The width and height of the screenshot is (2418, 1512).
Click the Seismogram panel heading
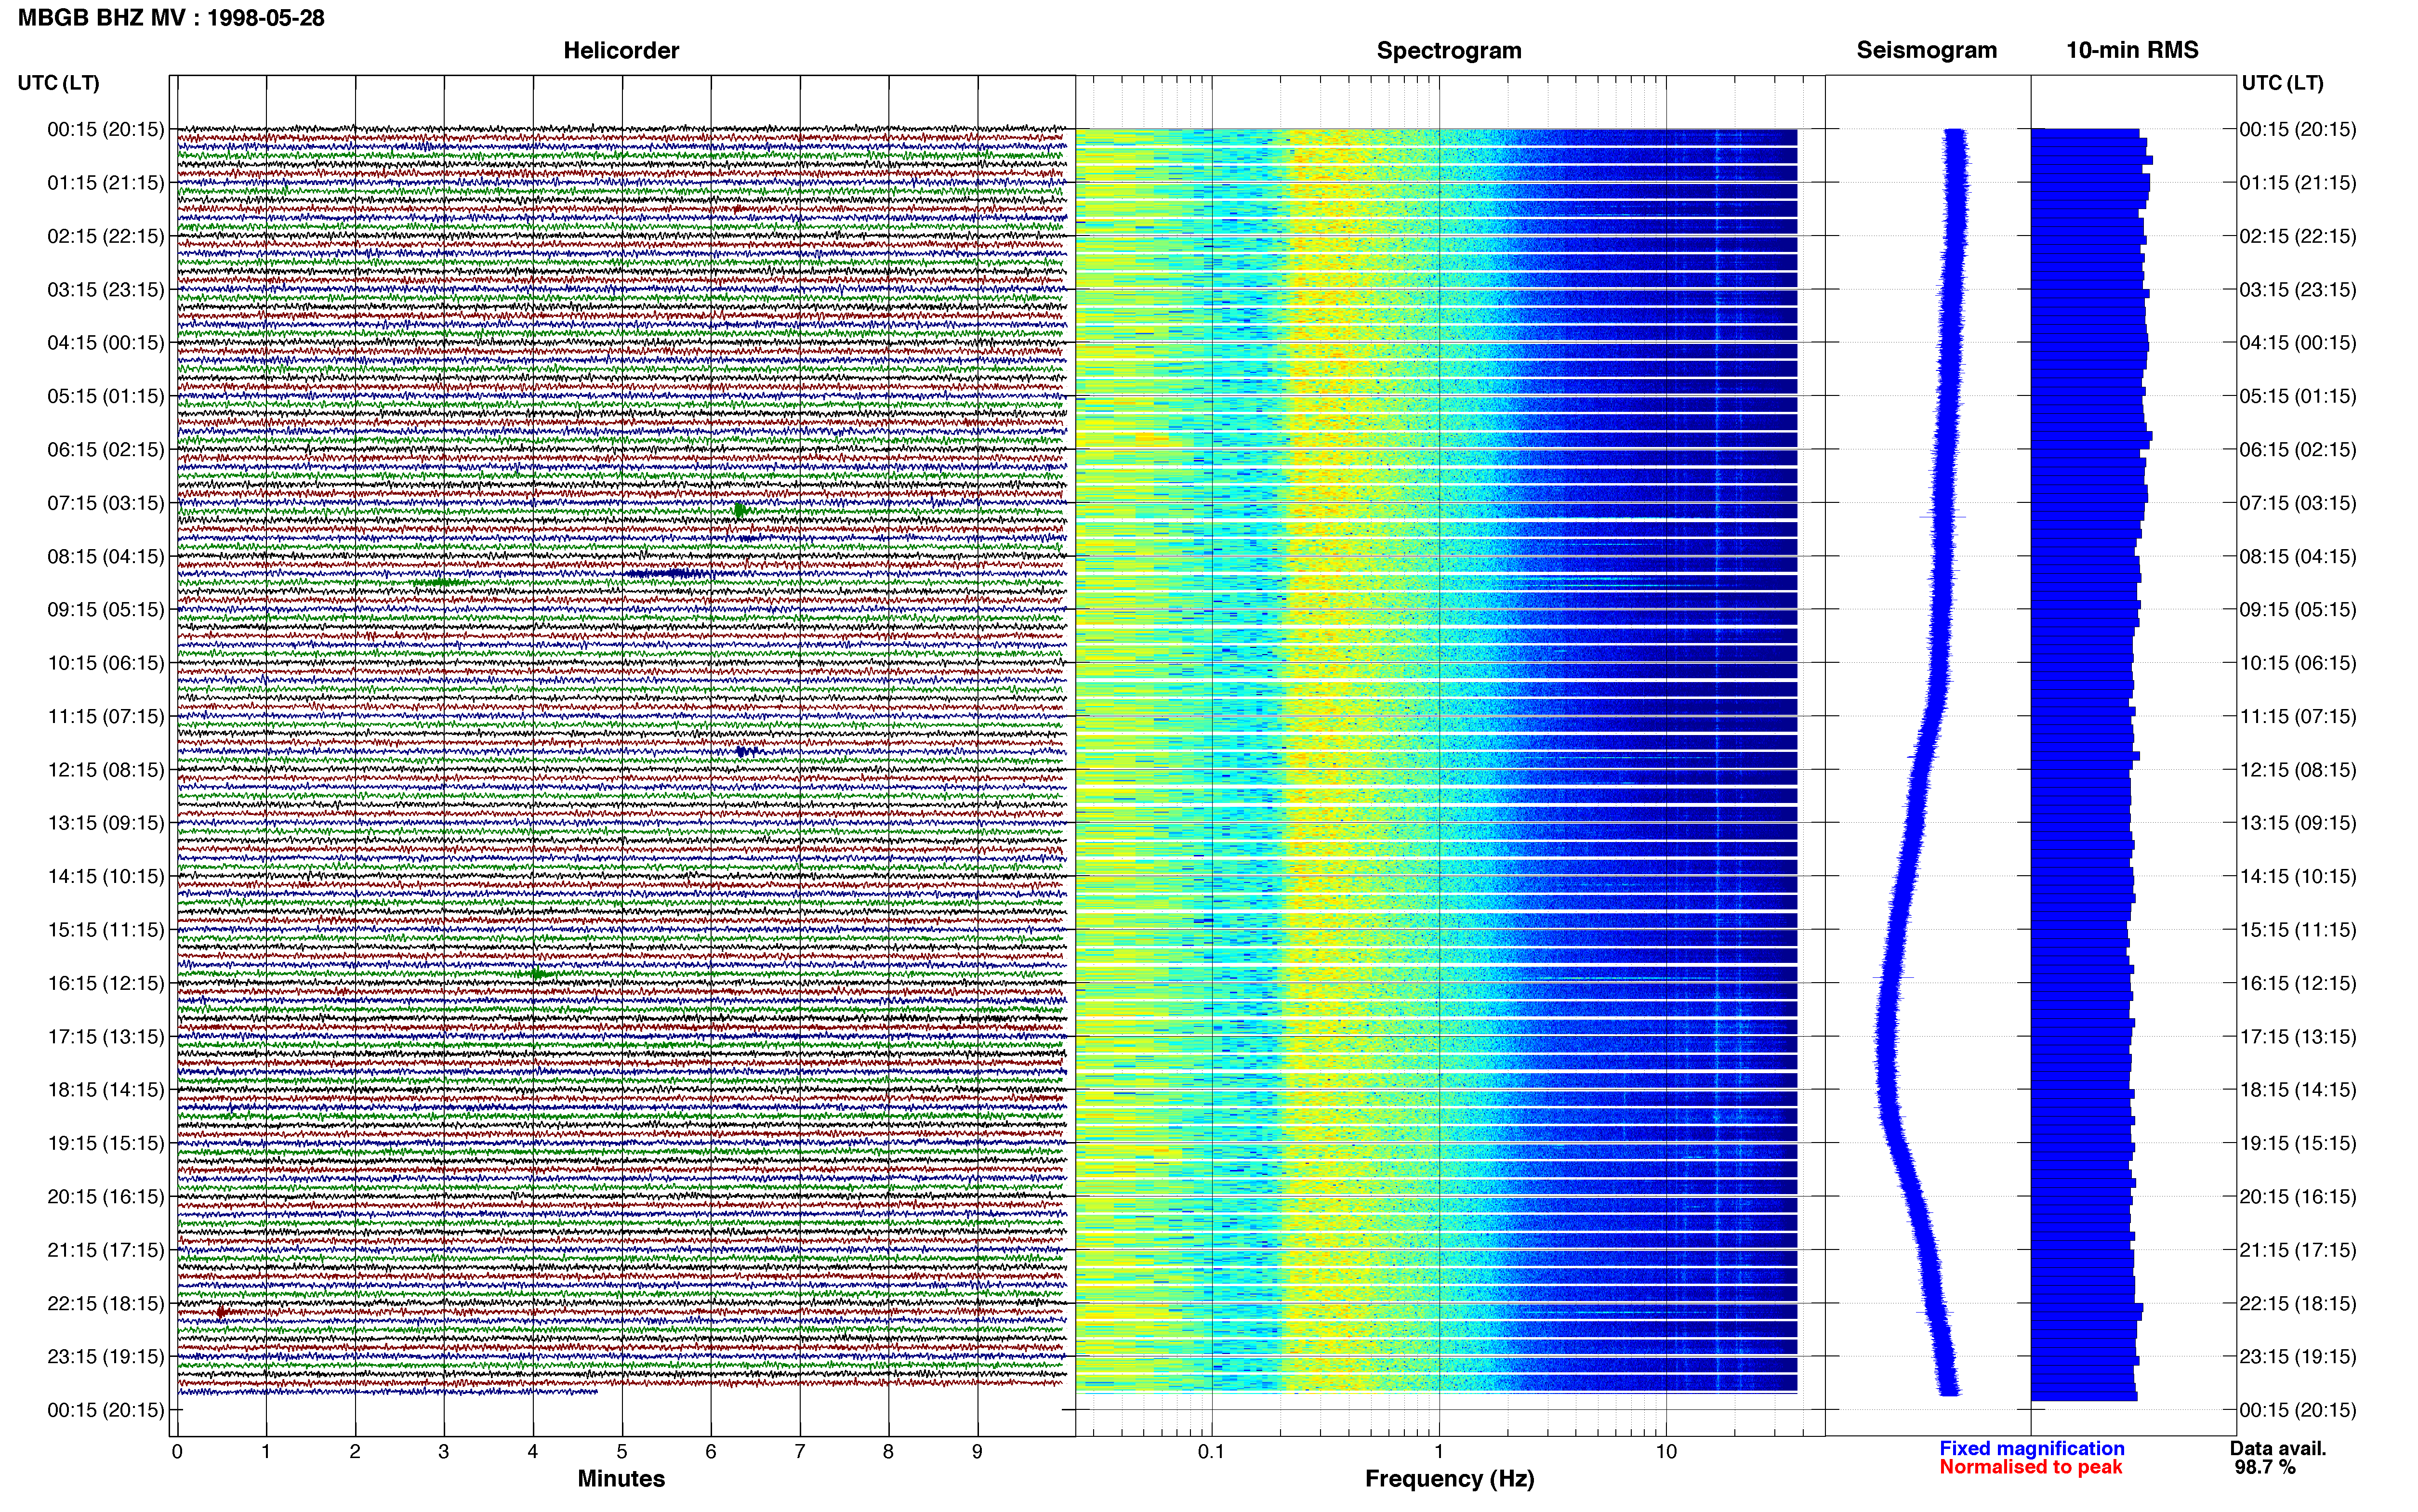tap(1926, 50)
